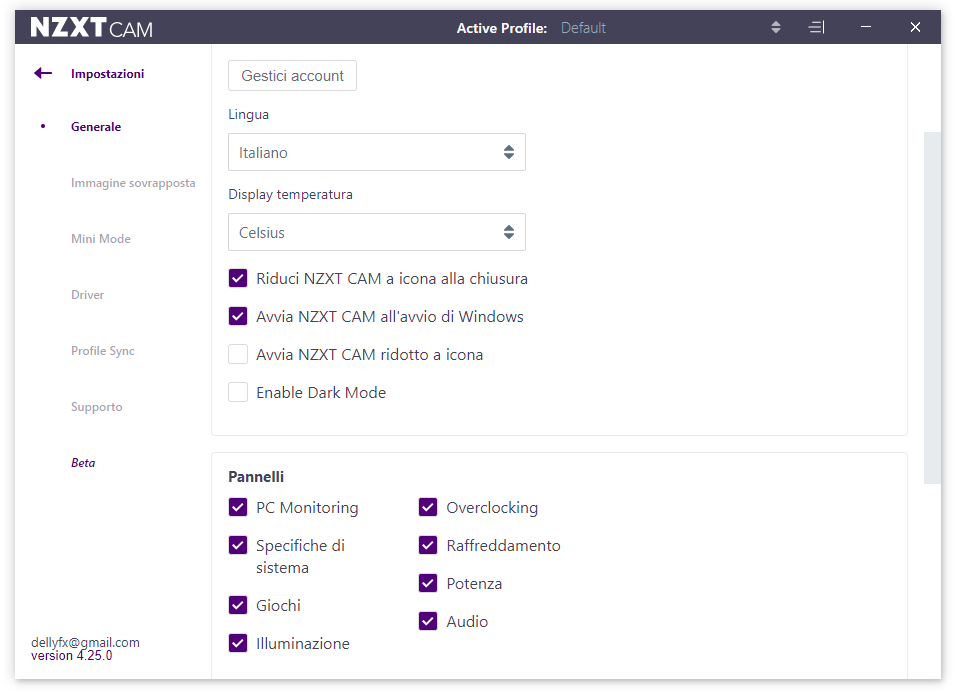Click the NZXT CAM logo
Viewport: 956px width, 693px height.
[x=91, y=27]
